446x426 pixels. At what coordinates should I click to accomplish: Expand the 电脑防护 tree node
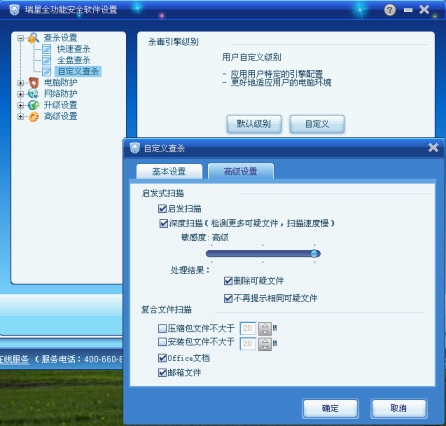21,83
